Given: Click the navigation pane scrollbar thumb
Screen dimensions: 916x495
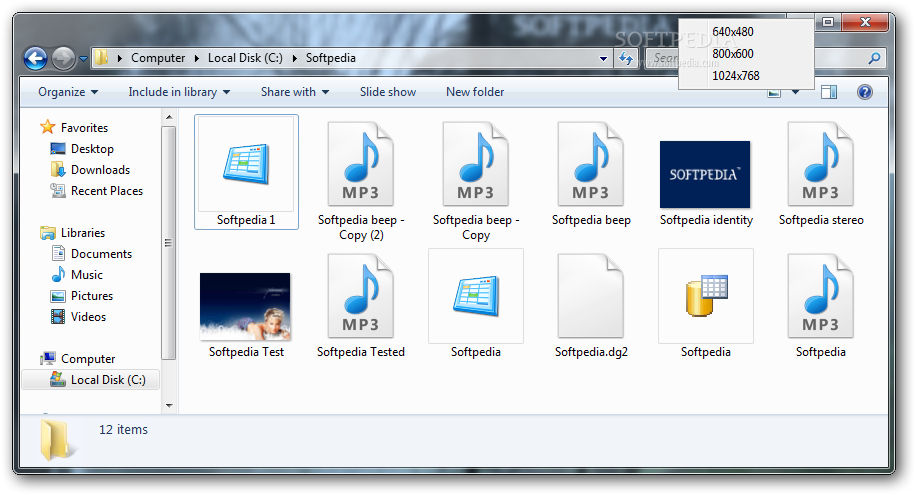Looking at the screenshot, I should [169, 243].
